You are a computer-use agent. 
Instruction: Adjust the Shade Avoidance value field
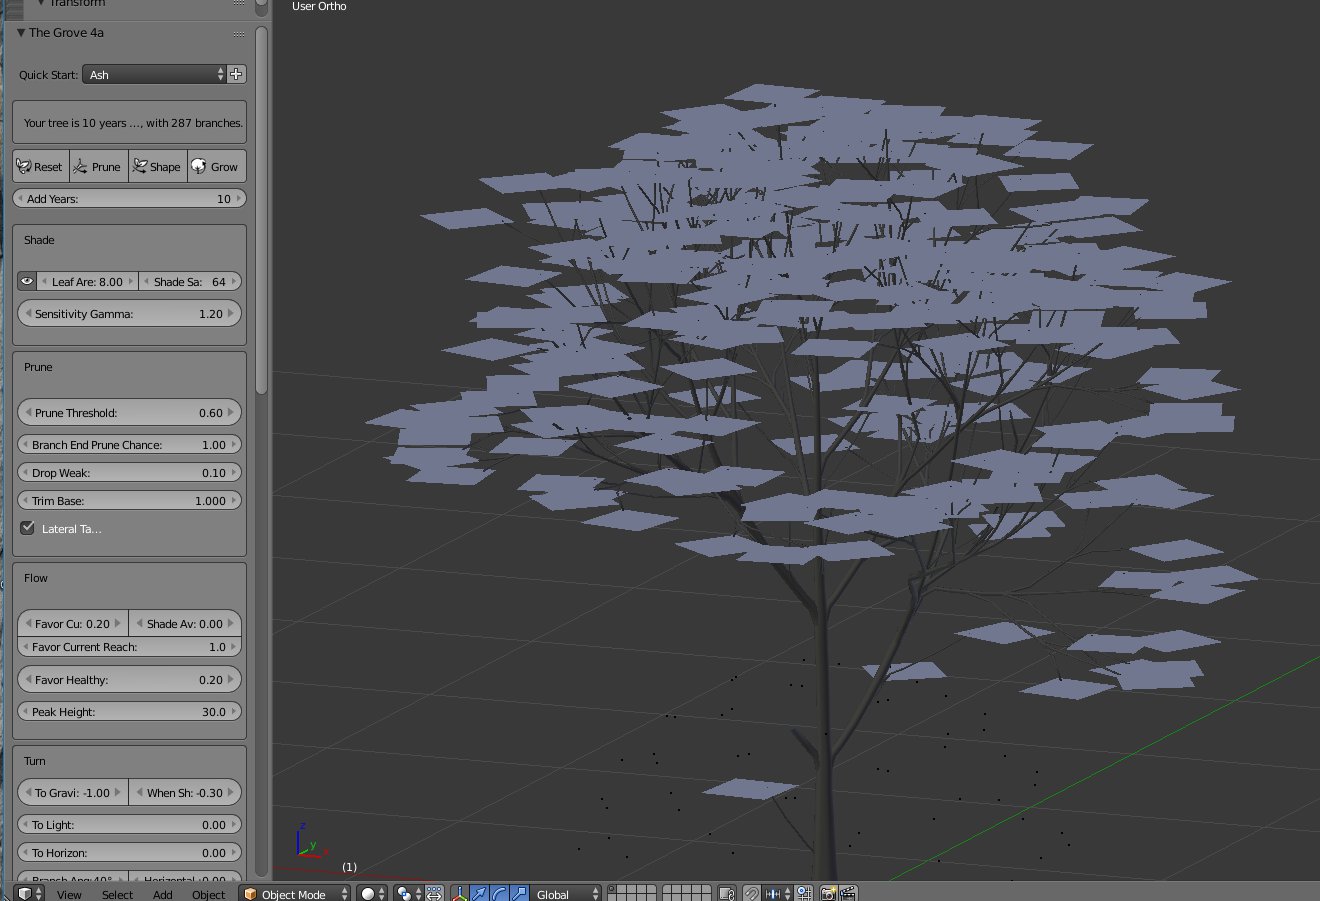[185, 624]
